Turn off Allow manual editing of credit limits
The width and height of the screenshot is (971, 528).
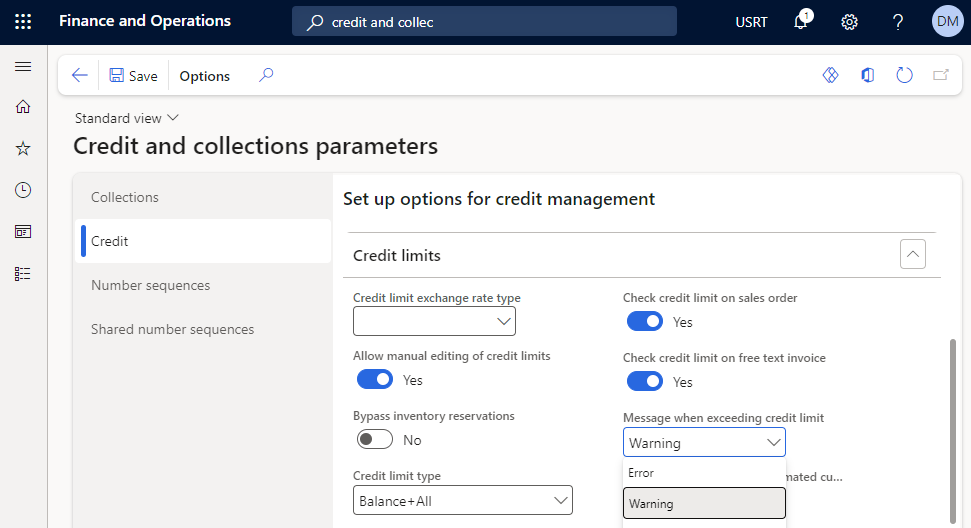click(x=375, y=380)
